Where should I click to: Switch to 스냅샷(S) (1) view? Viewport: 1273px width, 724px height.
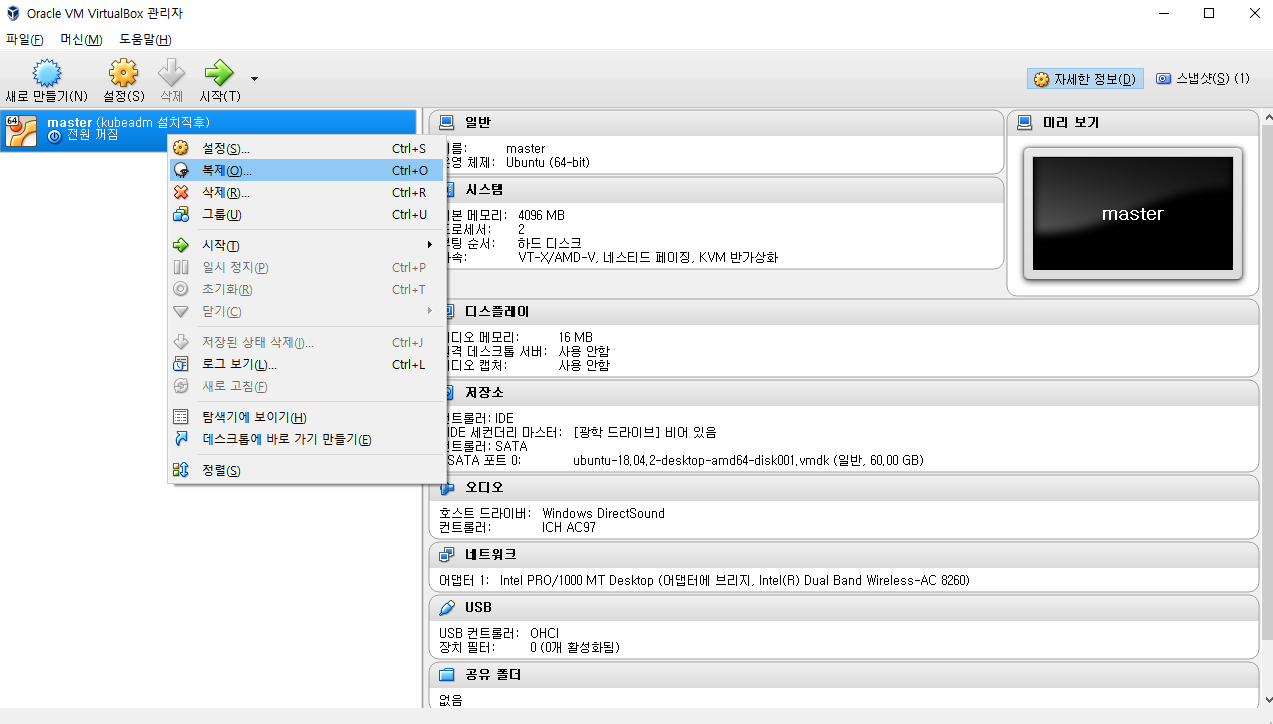[x=1203, y=78]
